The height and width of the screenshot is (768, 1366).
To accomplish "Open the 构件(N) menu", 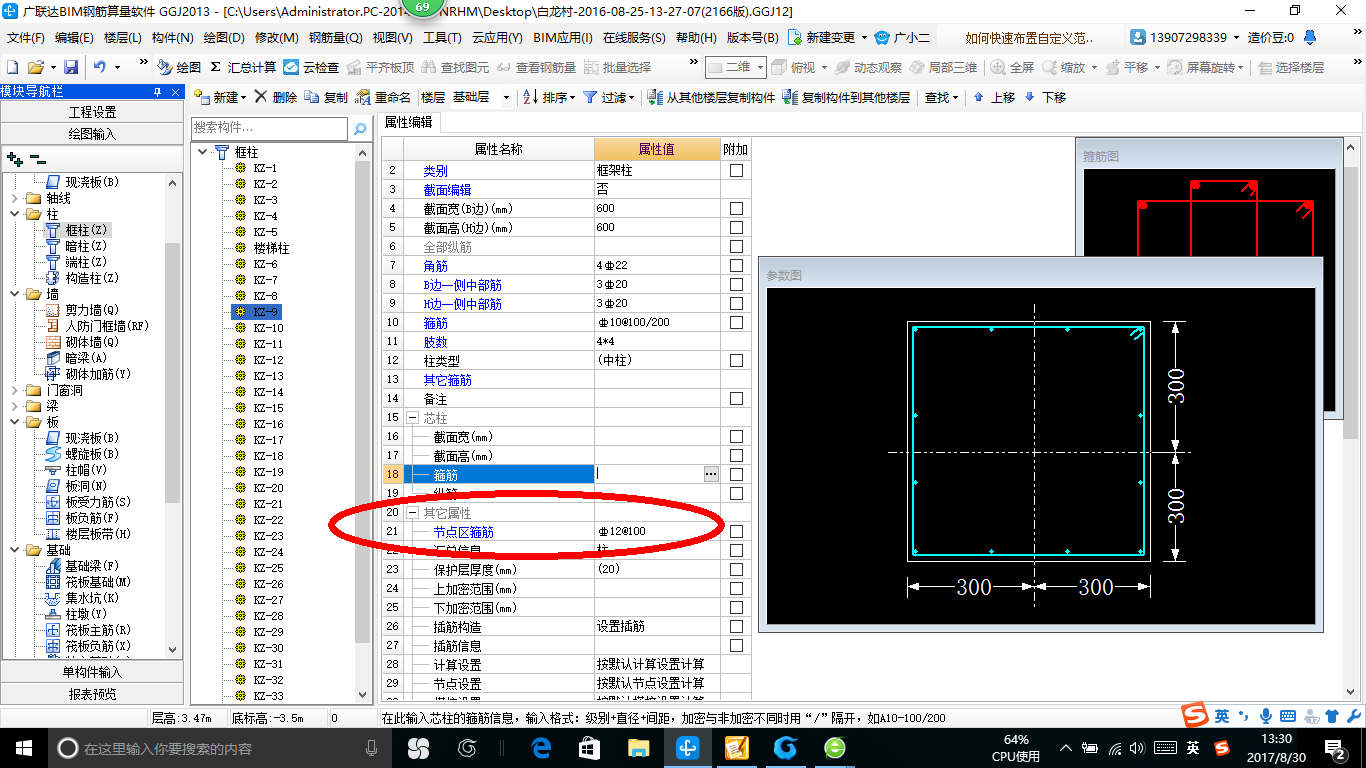I will pos(173,38).
